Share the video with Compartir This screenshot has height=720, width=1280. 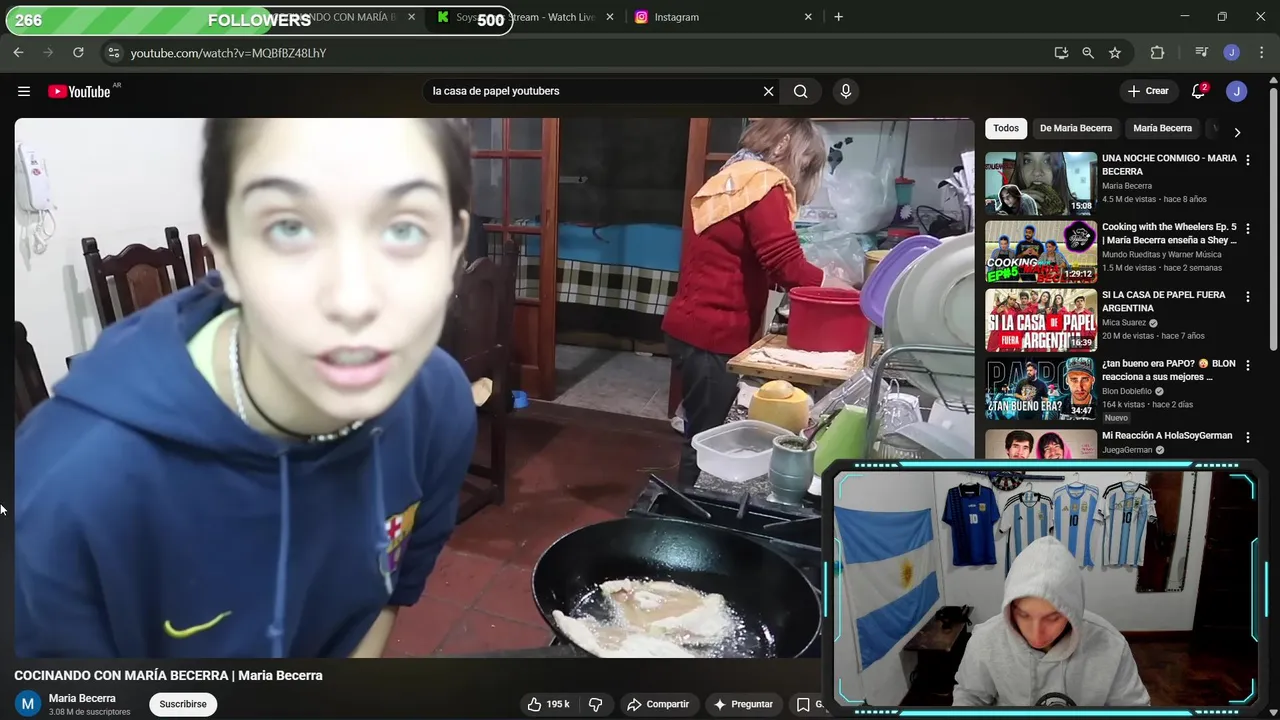(657, 704)
